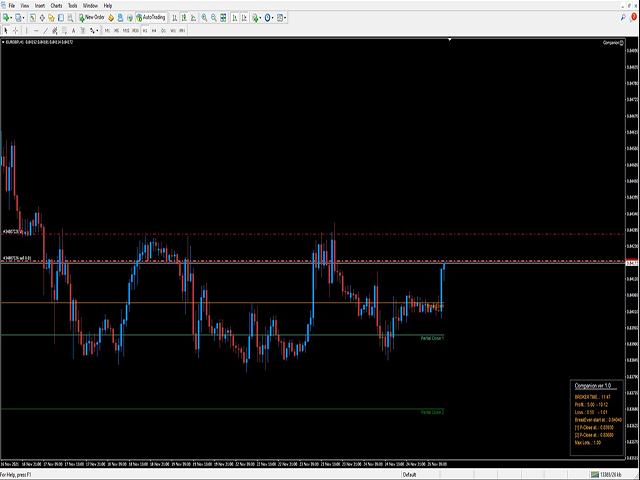The height and width of the screenshot is (480, 640).
Task: Expand the Periods dropdown arrow
Action: pyautogui.click(x=273, y=18)
